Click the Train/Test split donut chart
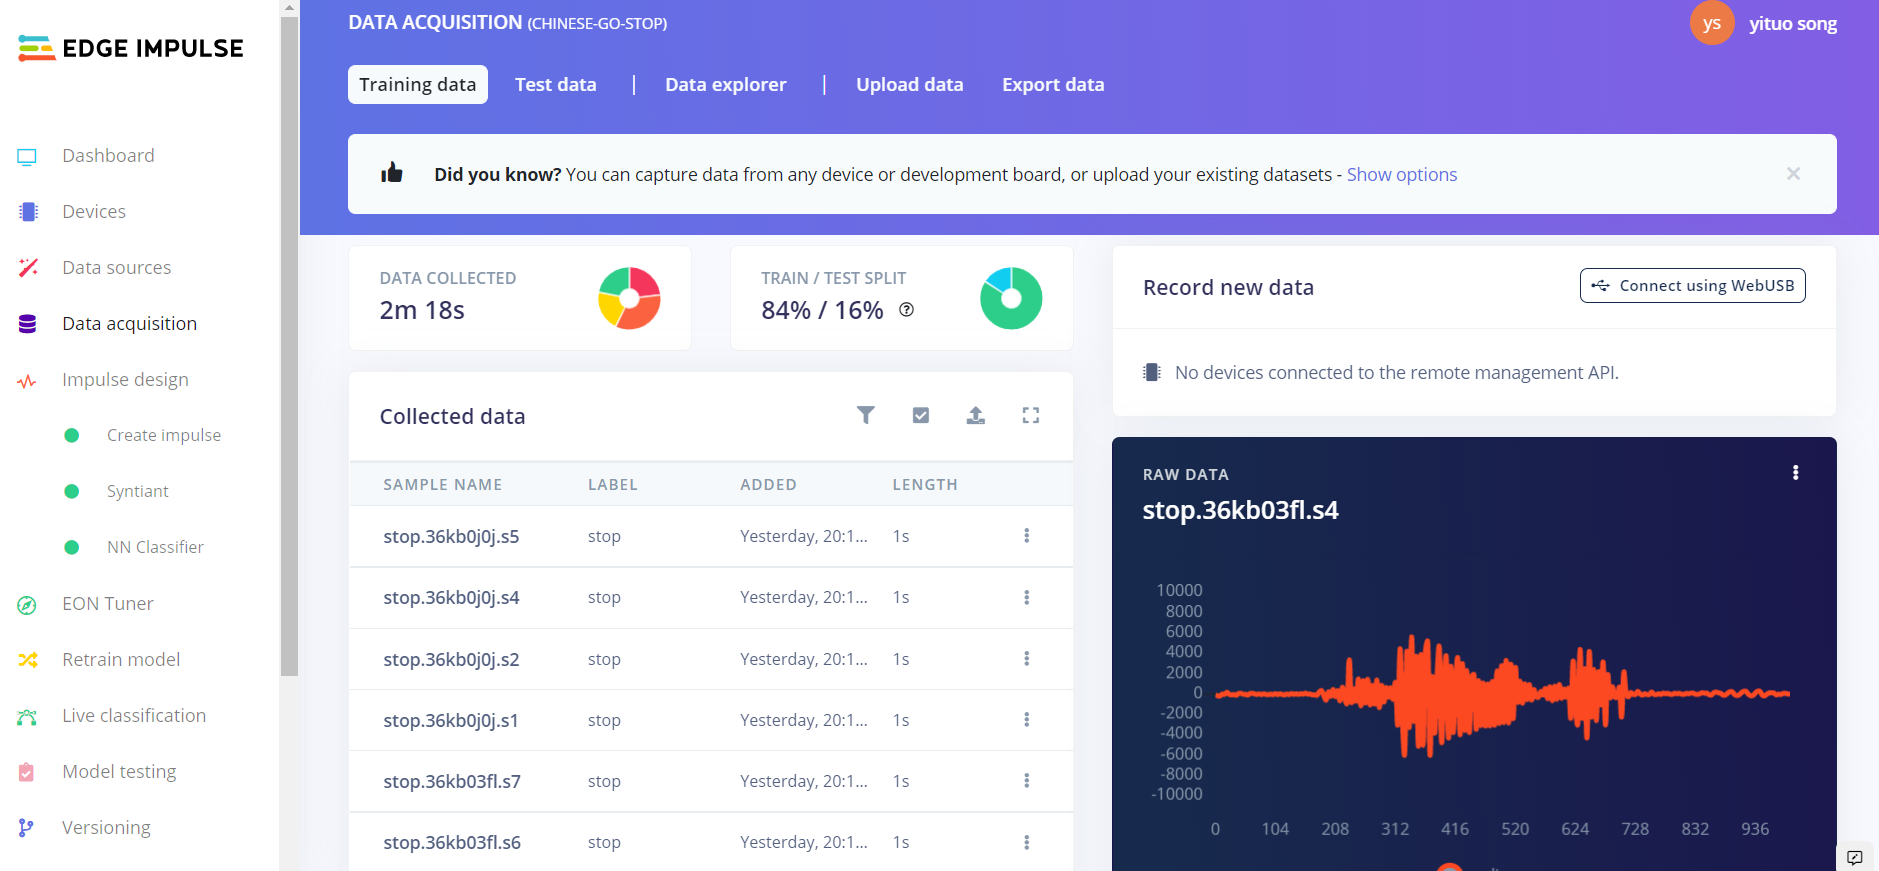 point(1011,298)
